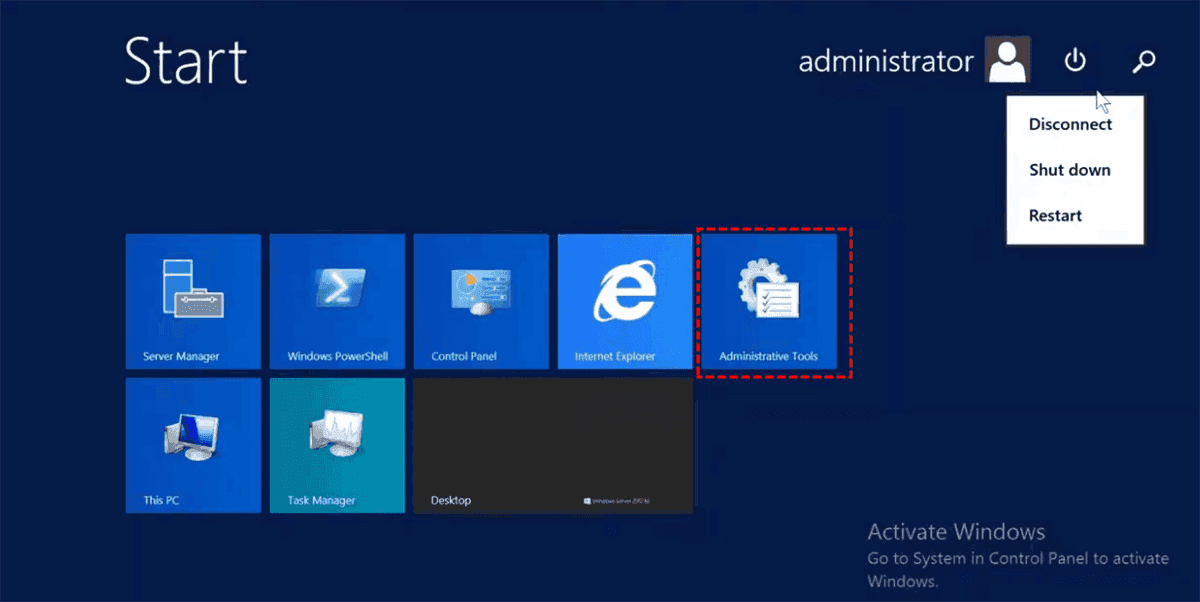
Task: Launch the Internet Explorer tile
Action: click(x=625, y=301)
